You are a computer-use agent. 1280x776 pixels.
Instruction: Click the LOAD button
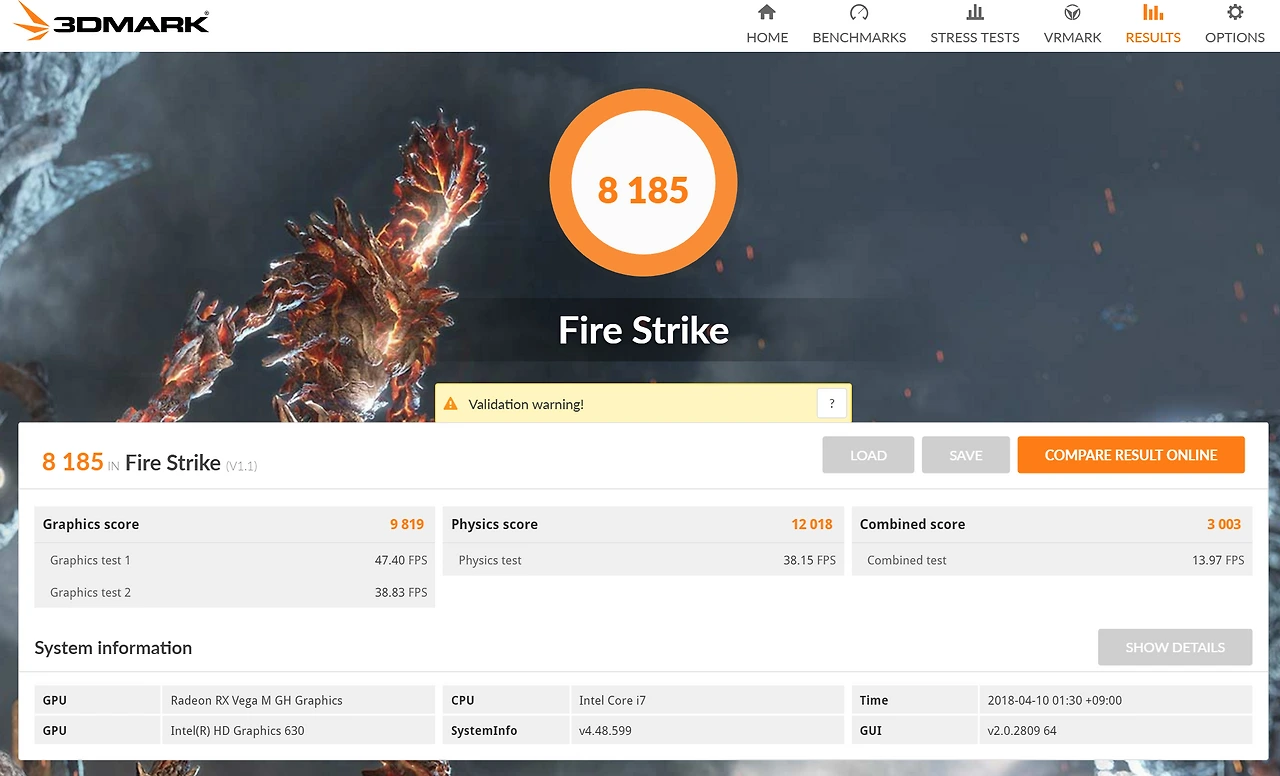pos(868,455)
